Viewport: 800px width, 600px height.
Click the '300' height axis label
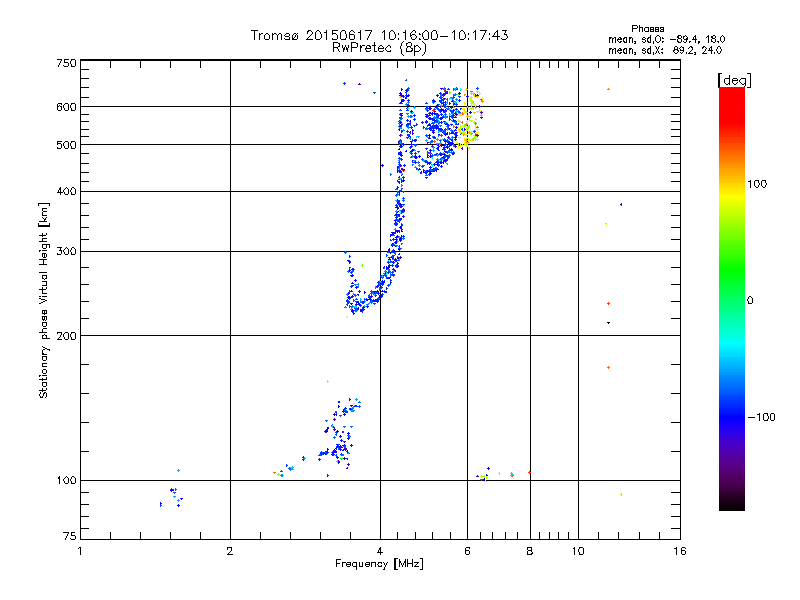[66, 252]
